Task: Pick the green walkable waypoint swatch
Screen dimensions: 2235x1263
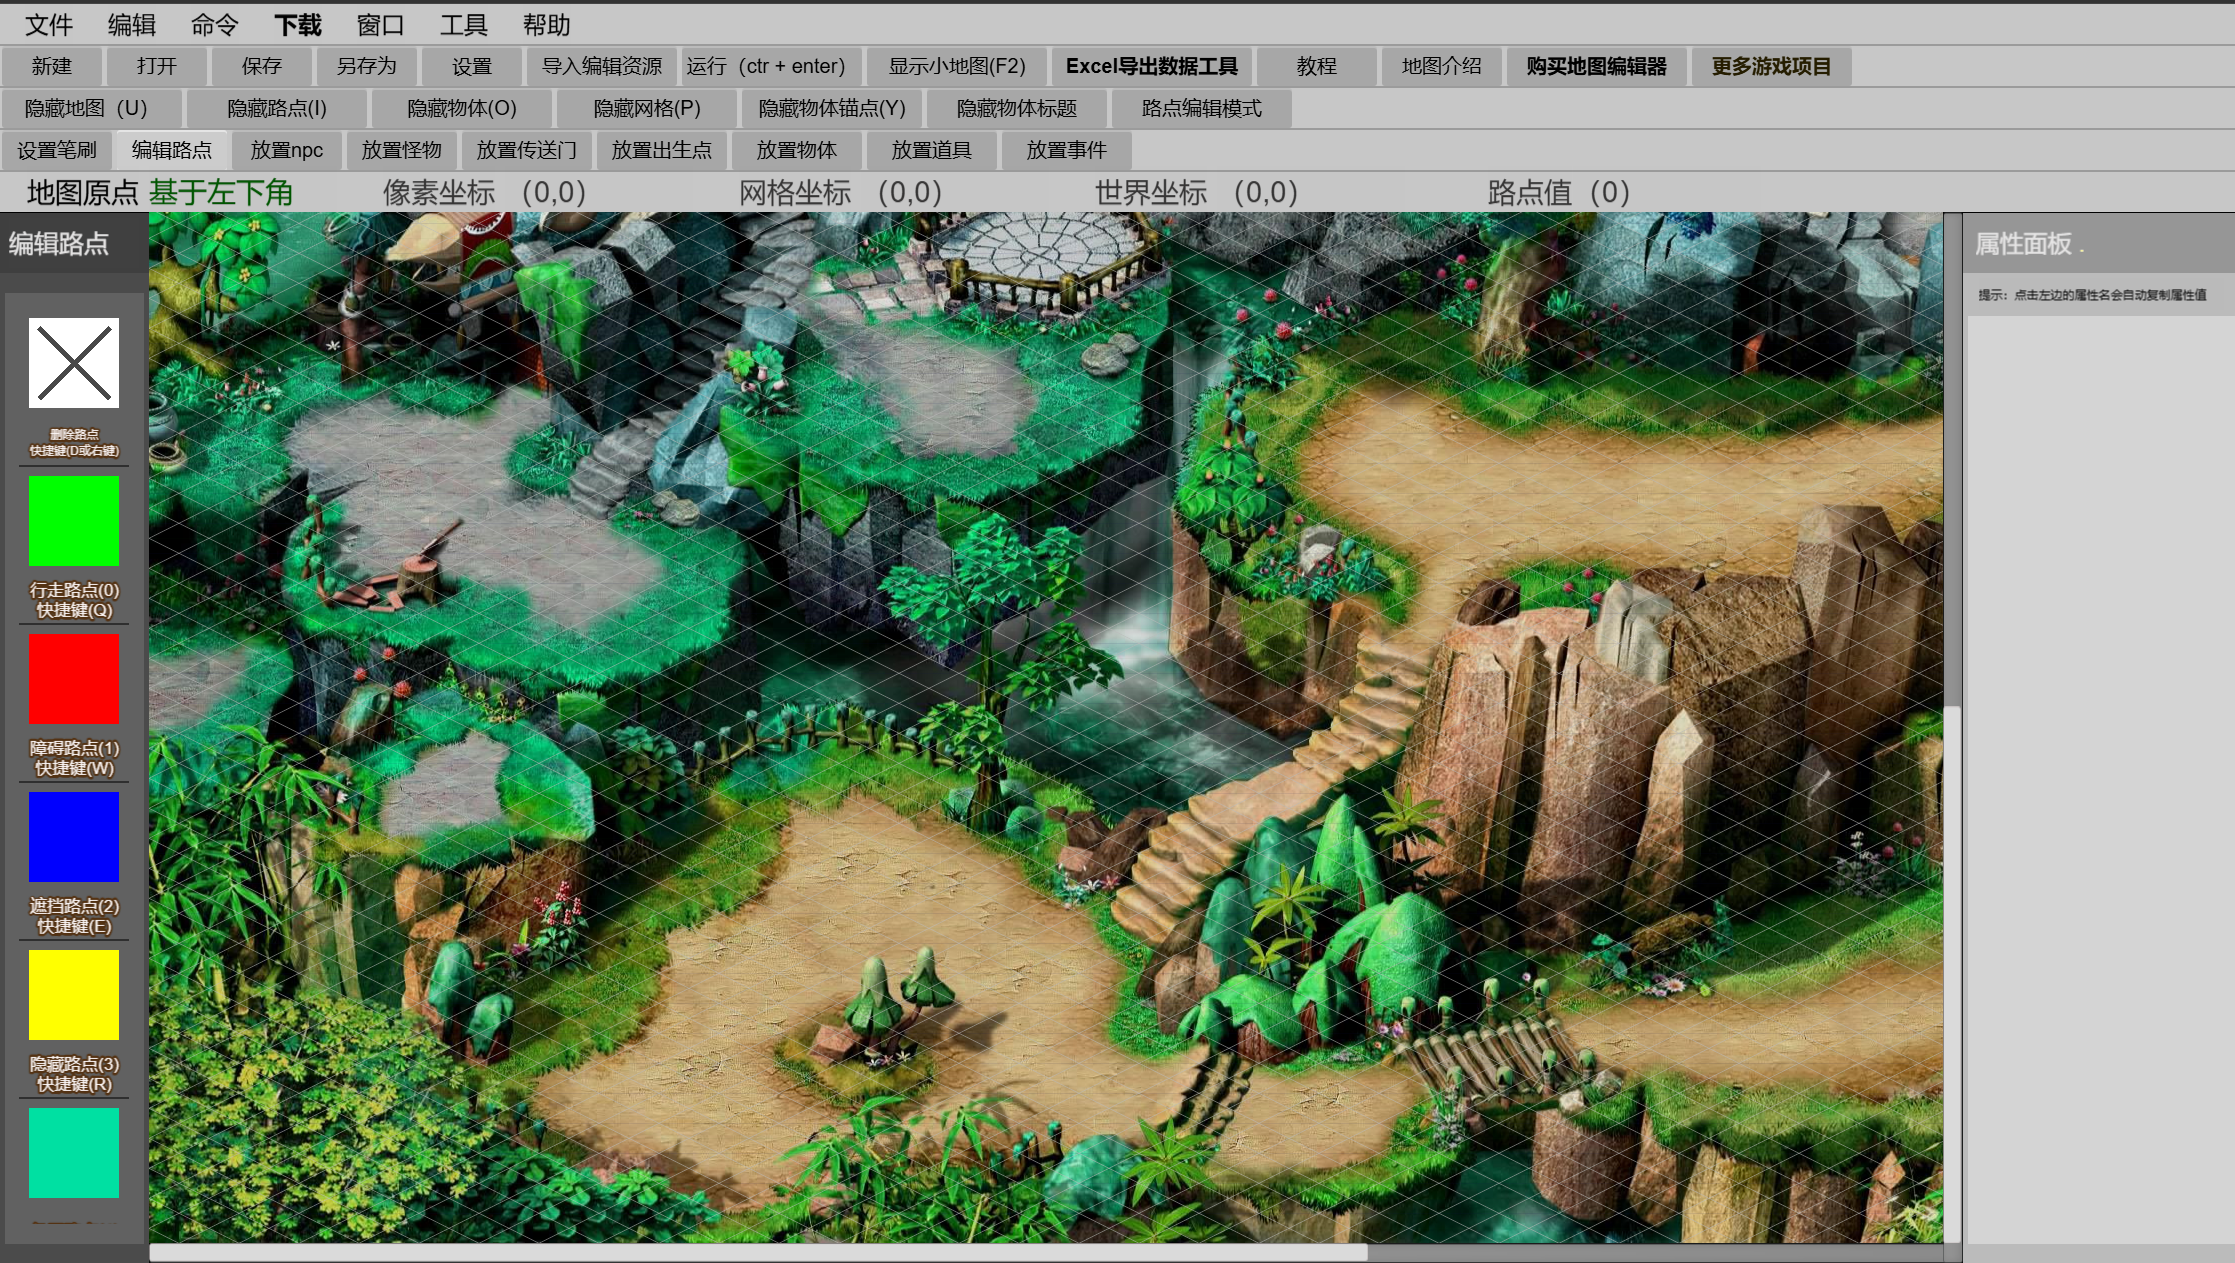Action: (73, 521)
